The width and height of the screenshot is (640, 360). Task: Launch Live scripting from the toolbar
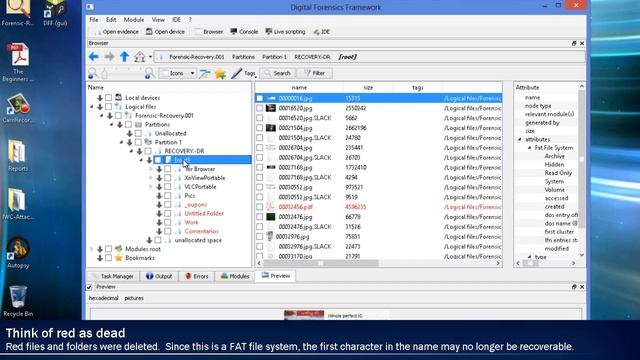point(285,32)
